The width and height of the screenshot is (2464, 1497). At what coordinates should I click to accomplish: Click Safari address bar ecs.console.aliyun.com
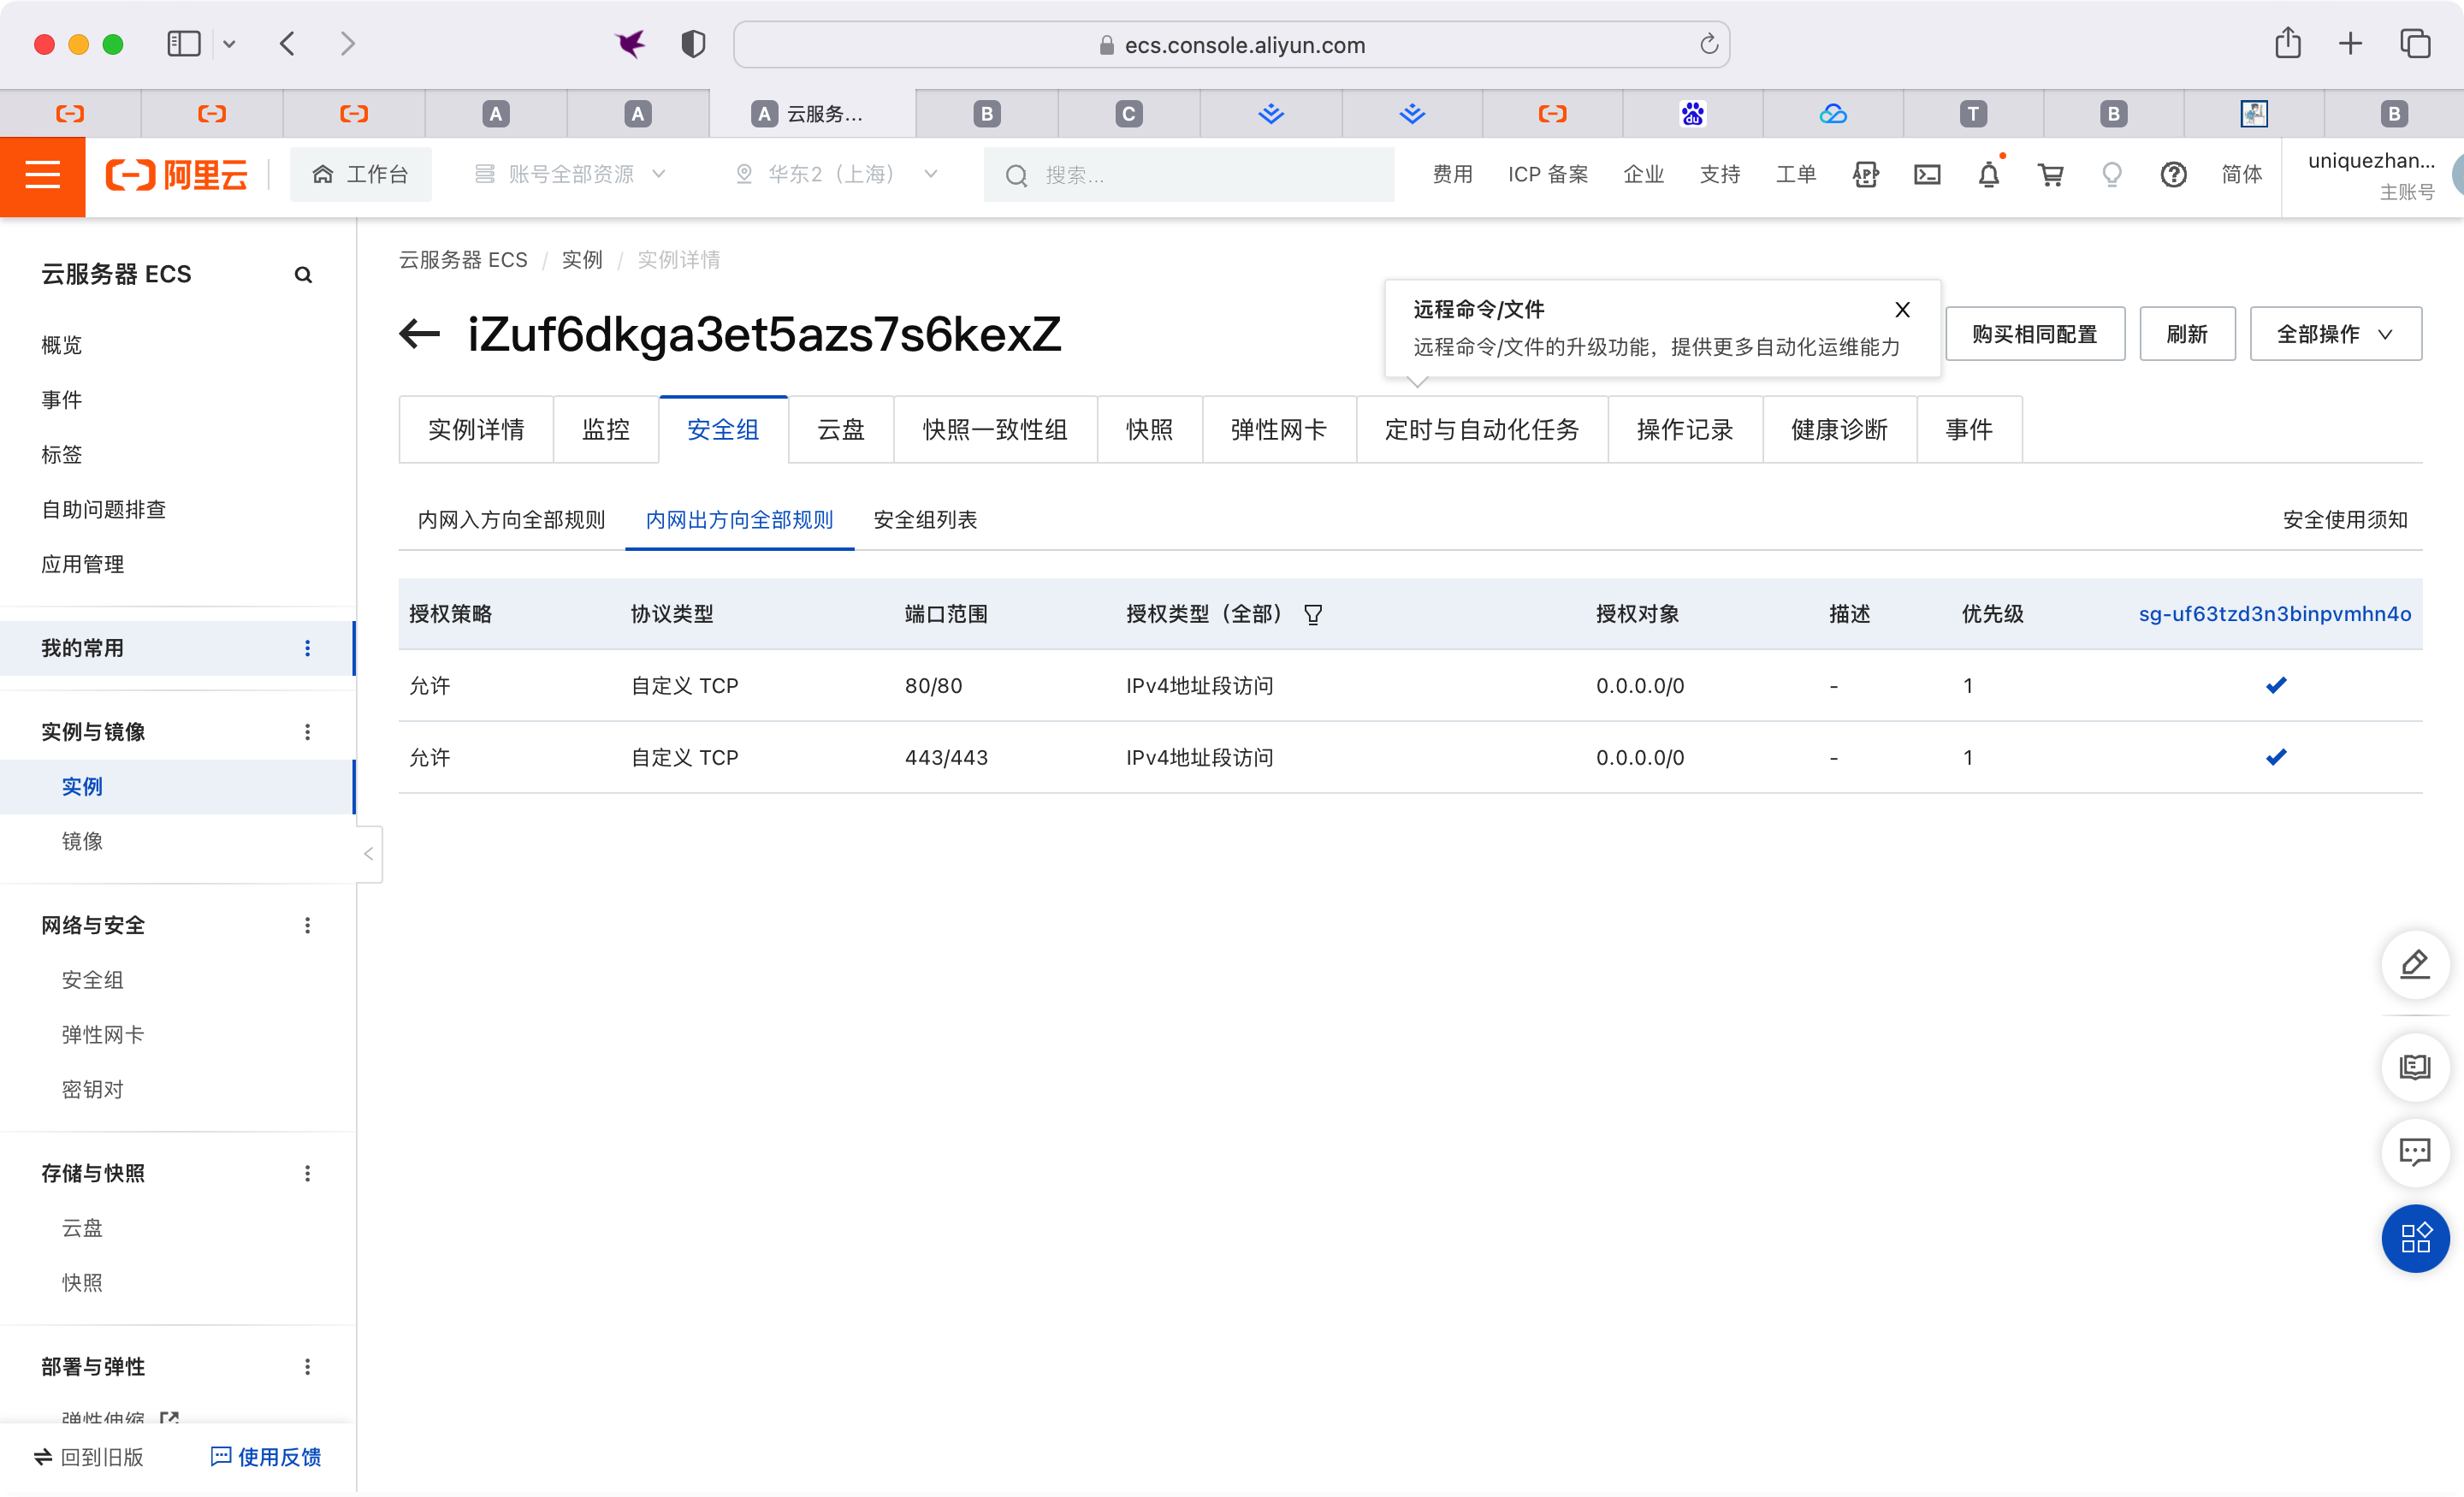pyautogui.click(x=1231, y=44)
